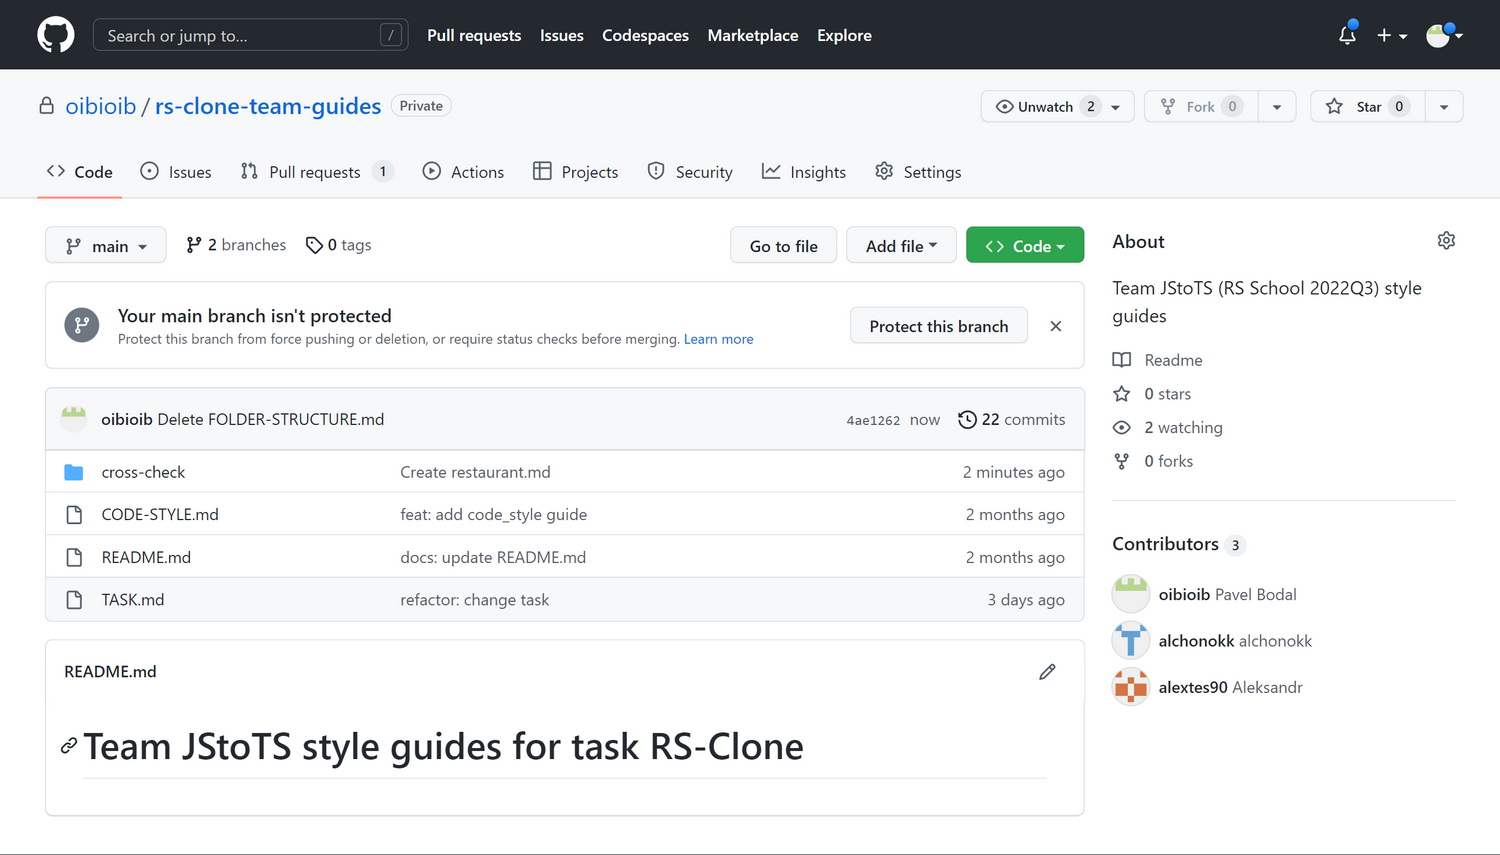Viewport: 1500px width, 855px height.
Task: Open oibioib contributor avatar
Action: (1131, 594)
